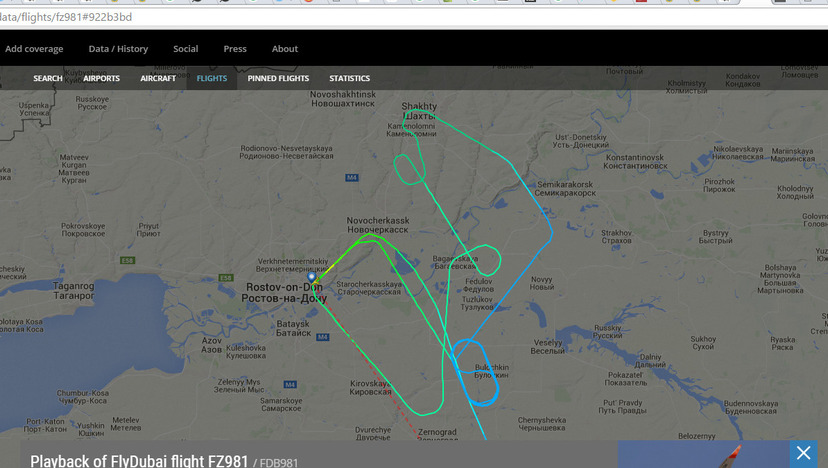This screenshot has width=828, height=468.
Task: Click the browser address bar URL
Action: click(x=66, y=17)
